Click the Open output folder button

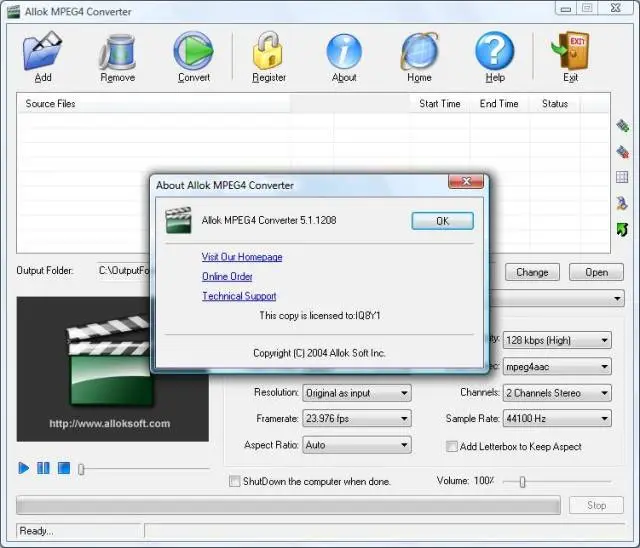[x=596, y=272]
